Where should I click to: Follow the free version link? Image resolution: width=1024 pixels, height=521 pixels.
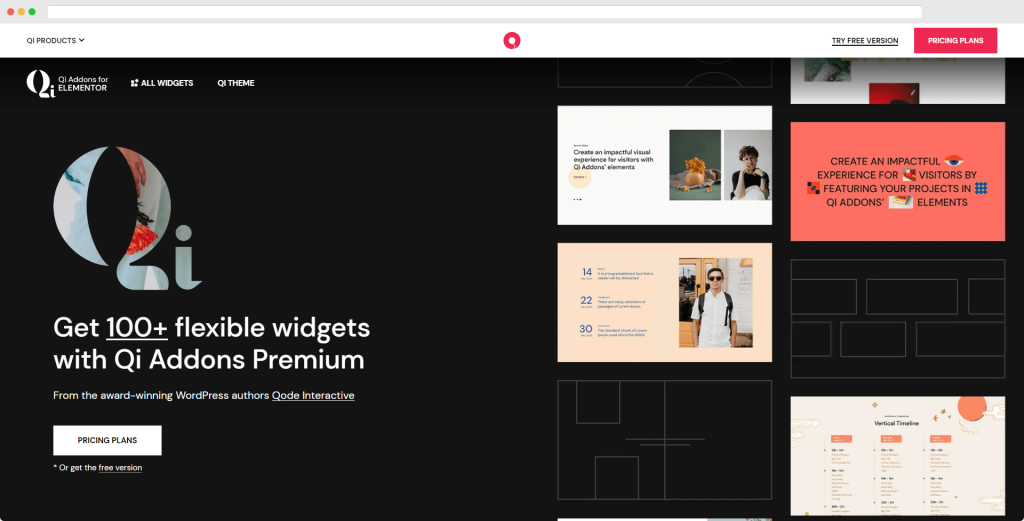point(120,467)
